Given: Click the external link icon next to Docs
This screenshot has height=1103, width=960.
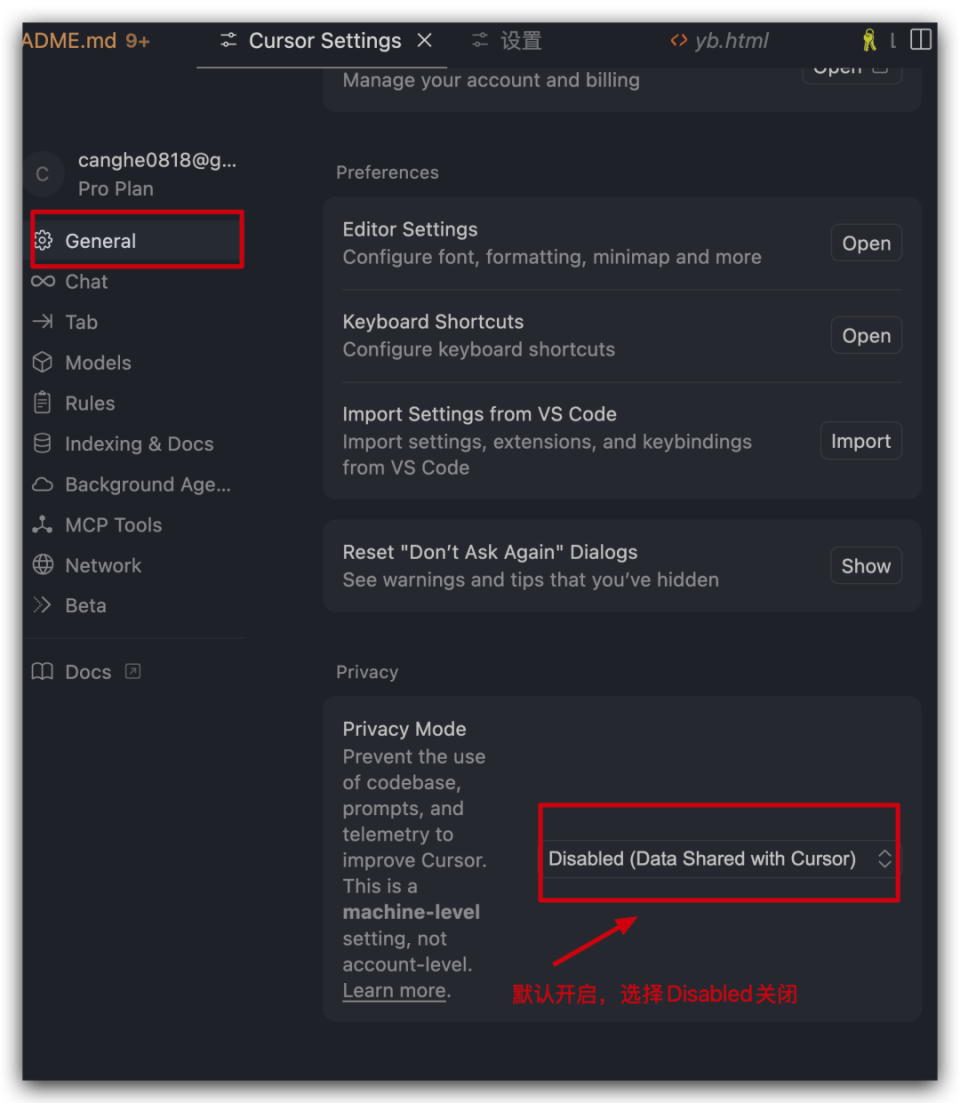Looking at the screenshot, I should click(x=132, y=671).
